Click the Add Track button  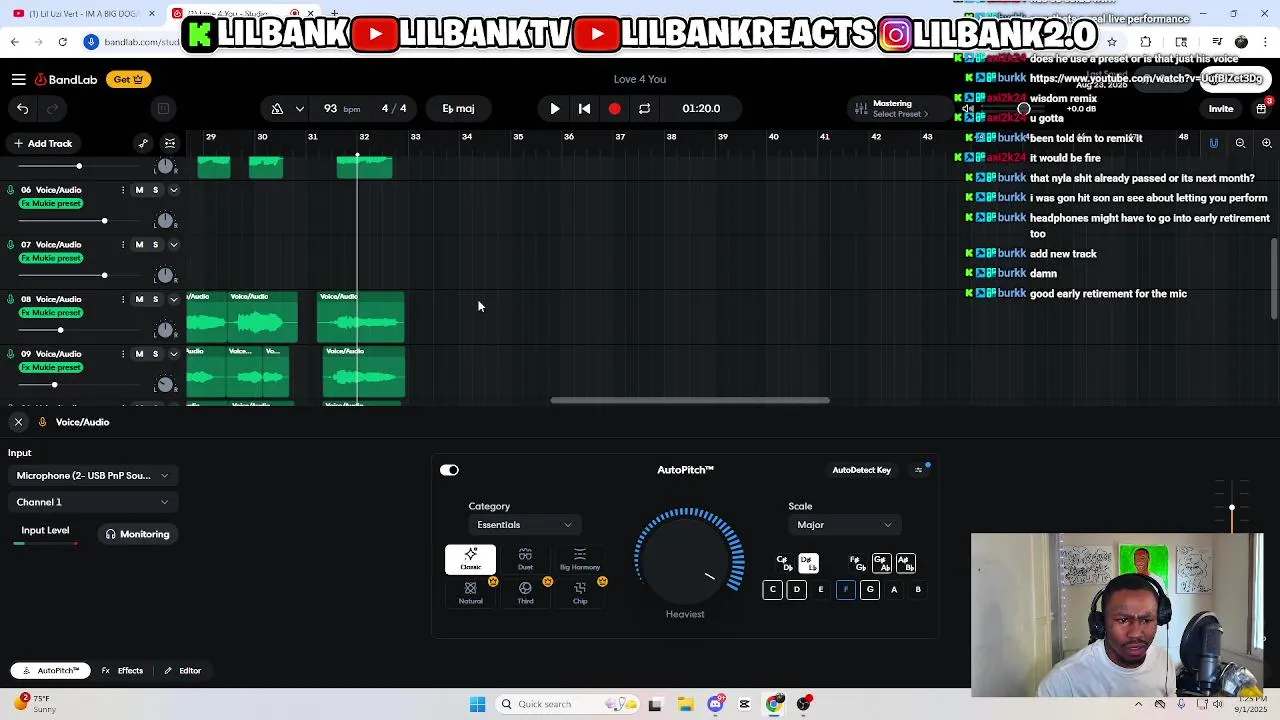pos(42,143)
